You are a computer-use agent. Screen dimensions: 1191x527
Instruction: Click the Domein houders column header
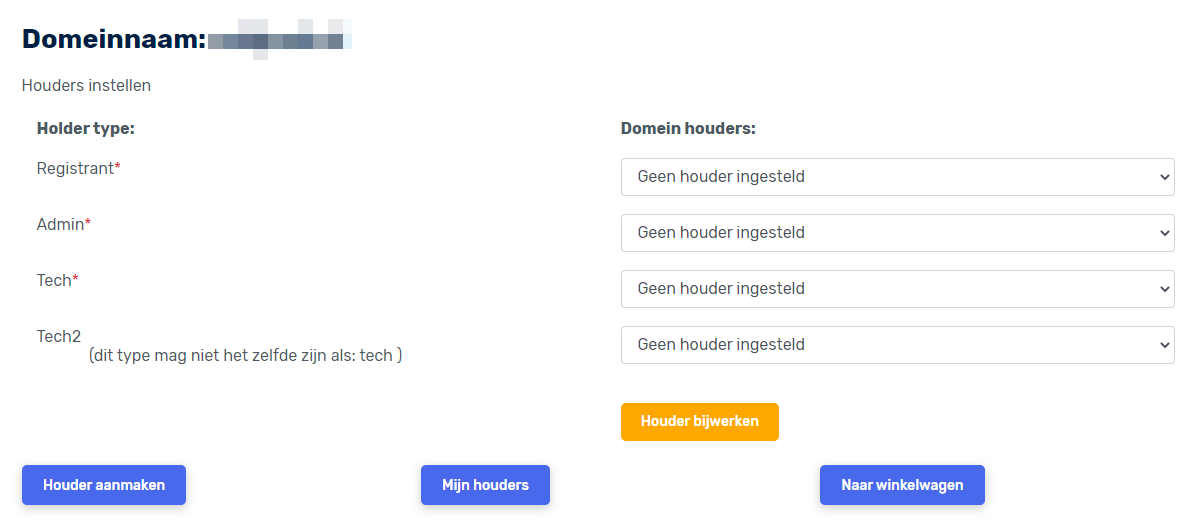pyautogui.click(x=688, y=129)
